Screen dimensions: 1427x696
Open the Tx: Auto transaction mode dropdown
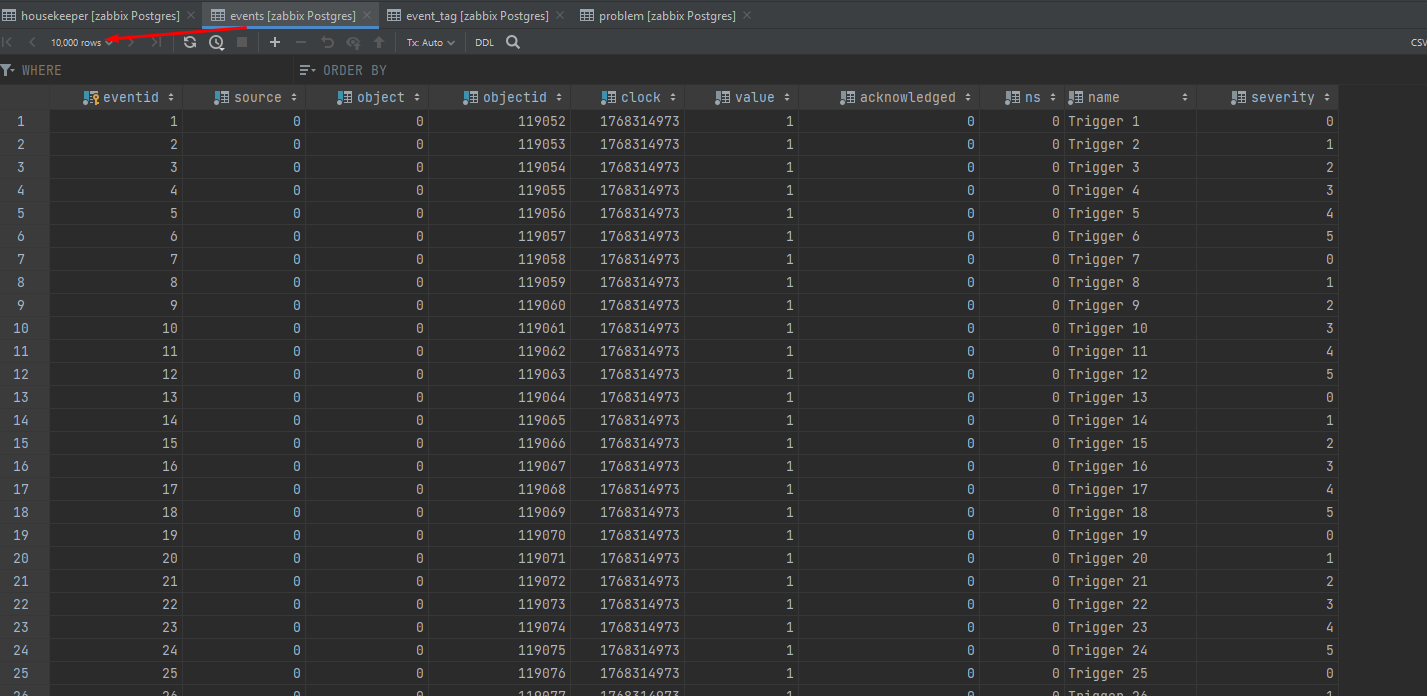pyautogui.click(x=430, y=43)
